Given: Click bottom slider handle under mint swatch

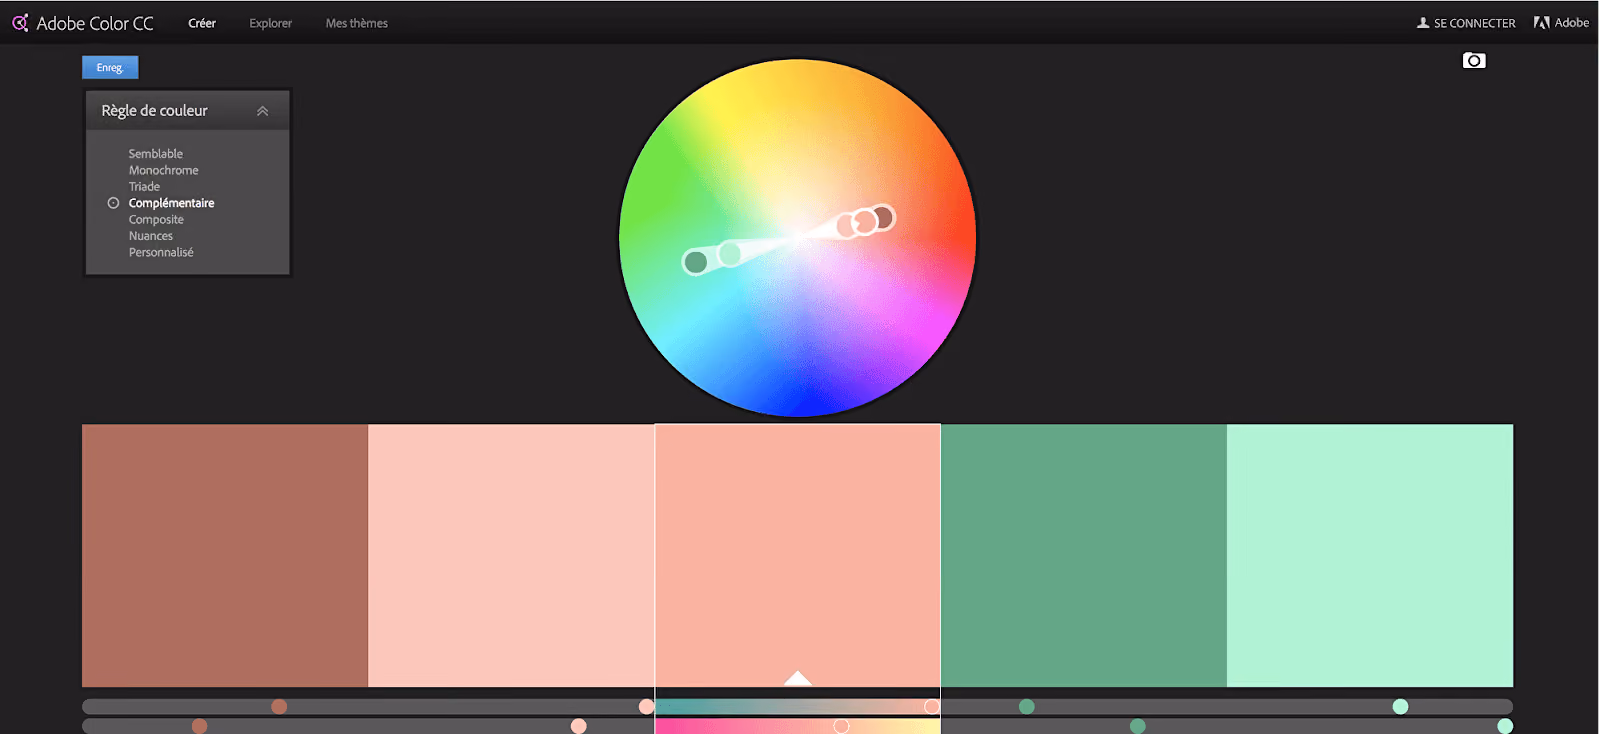Looking at the screenshot, I should [x=1505, y=726].
